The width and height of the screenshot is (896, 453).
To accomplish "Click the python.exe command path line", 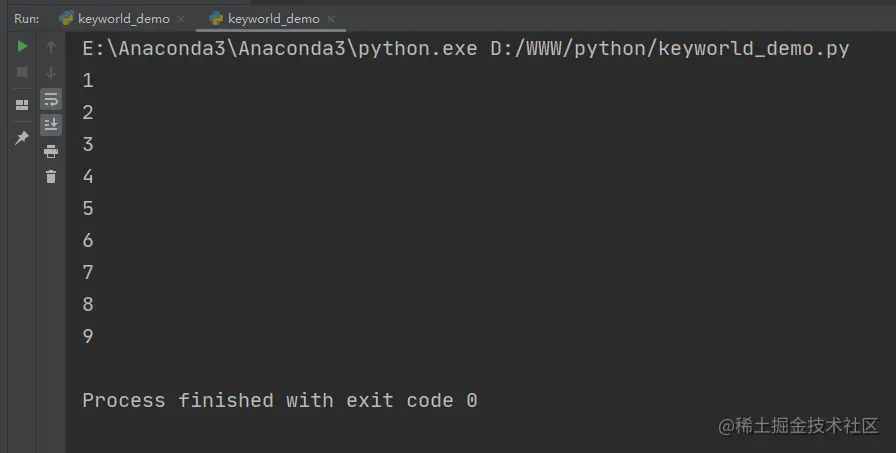I will [466, 49].
